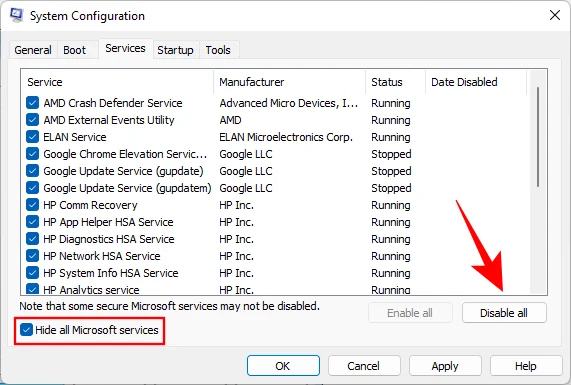Click the Disable all button

point(504,313)
